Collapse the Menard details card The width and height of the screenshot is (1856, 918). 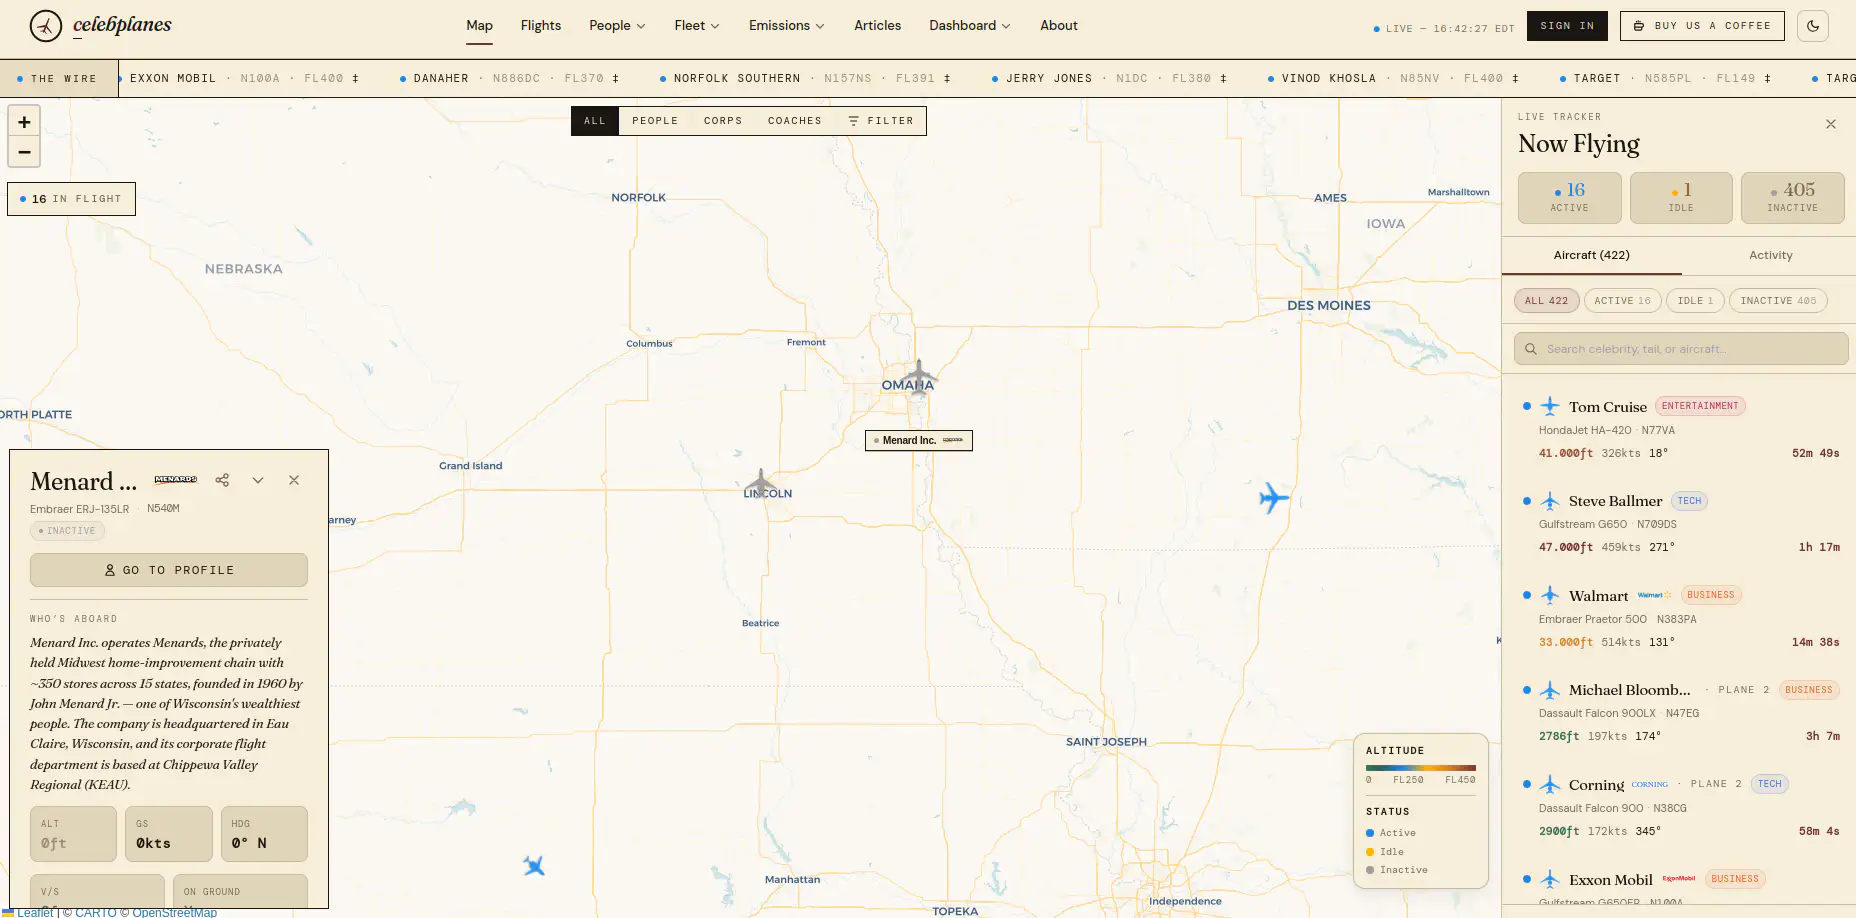point(258,480)
